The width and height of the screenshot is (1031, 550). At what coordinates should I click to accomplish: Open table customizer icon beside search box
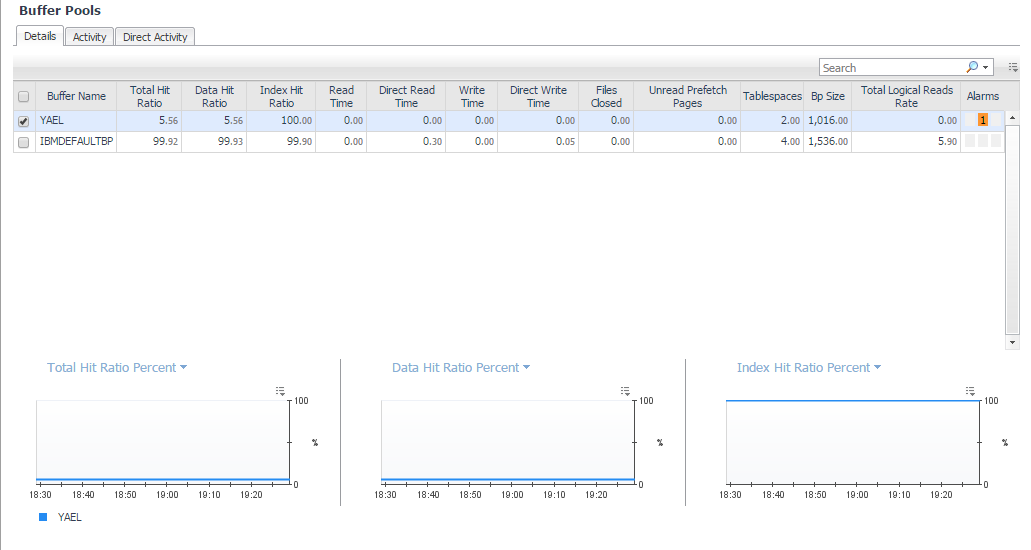point(1013,68)
